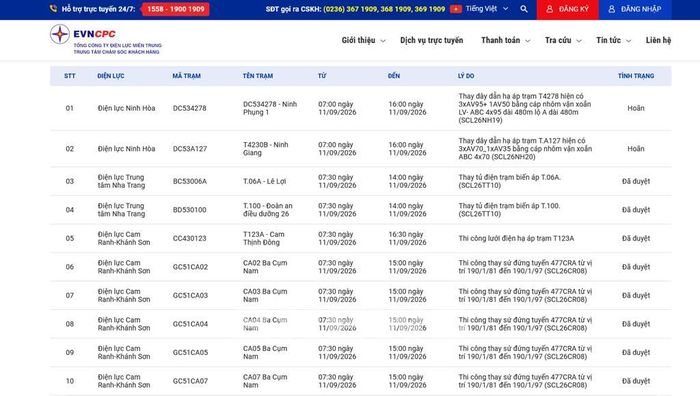Click the ĐĂNG KÝ register button

[567, 9]
